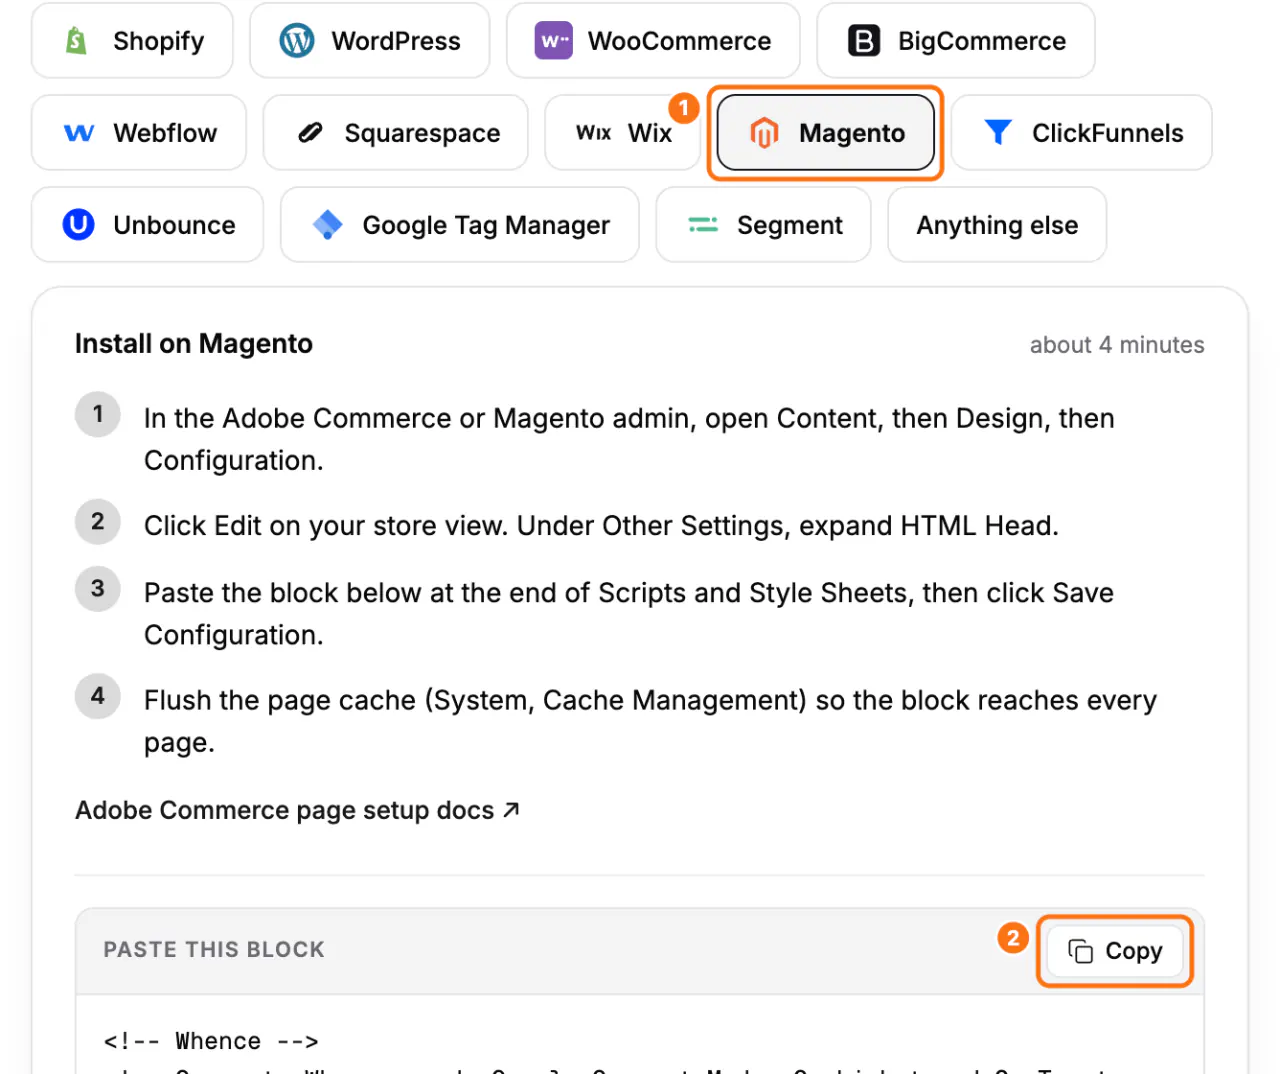Select the Webflow platform tab
1280x1074 pixels.
(139, 133)
